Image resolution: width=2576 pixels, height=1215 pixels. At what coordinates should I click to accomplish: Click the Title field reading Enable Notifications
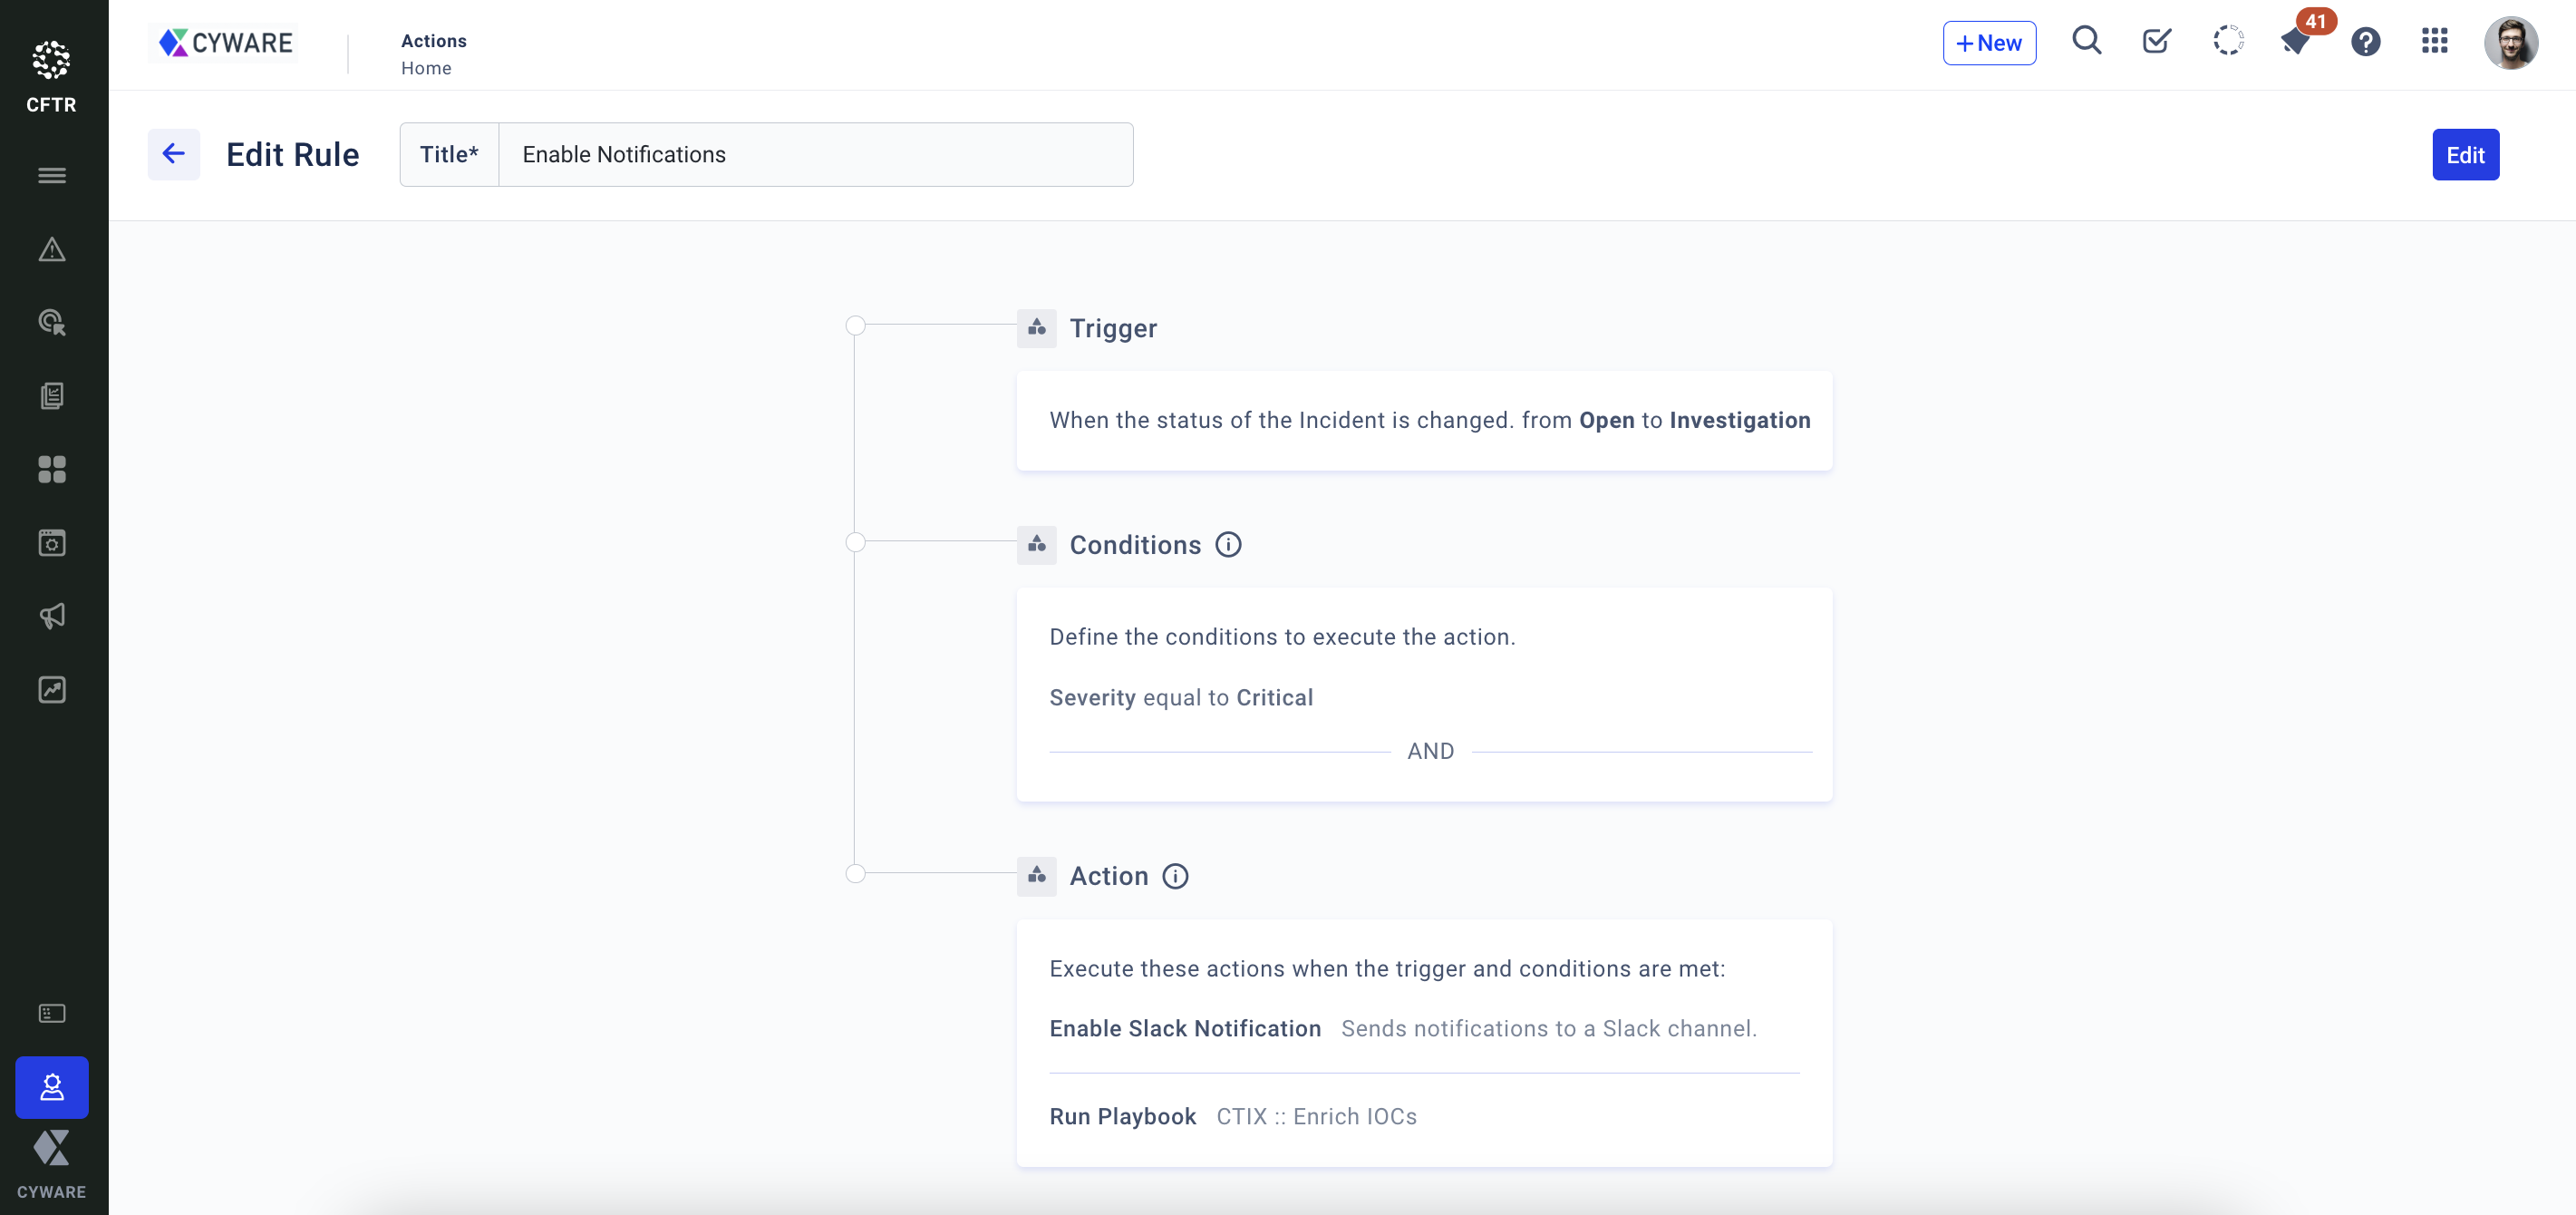pos(814,155)
